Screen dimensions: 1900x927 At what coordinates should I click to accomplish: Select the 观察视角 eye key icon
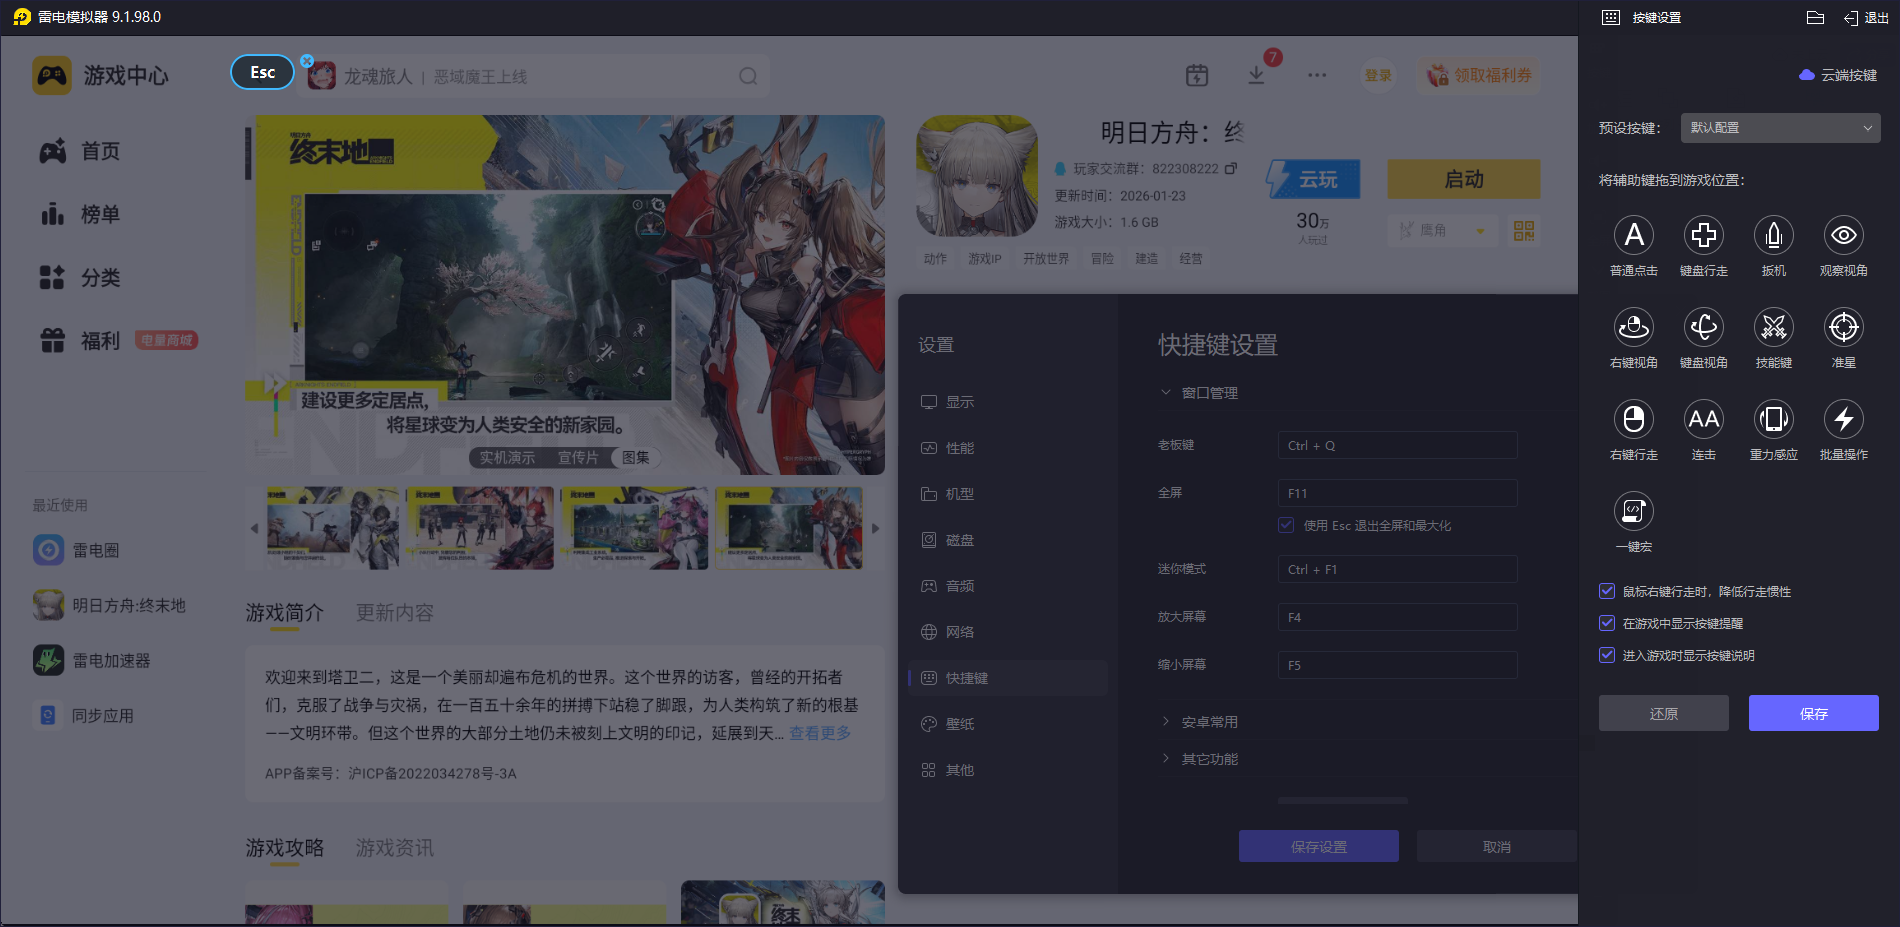coord(1844,235)
